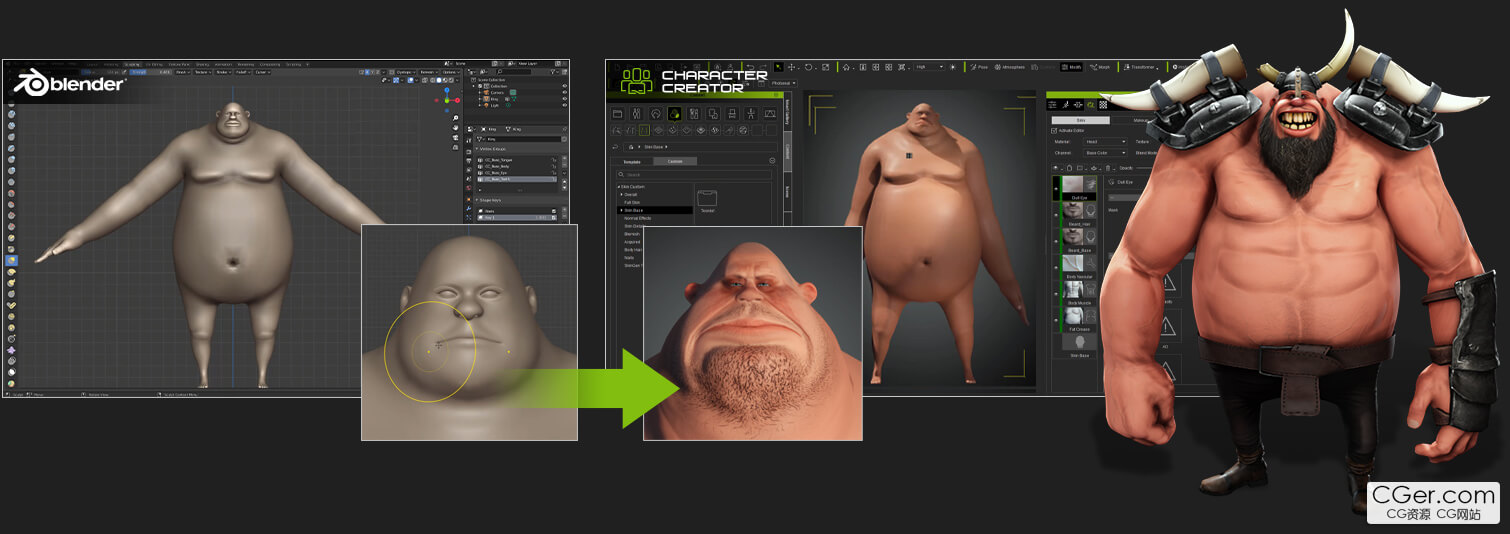
Task: Click the Move tool in Character Creator toolbar
Action: coord(792,67)
